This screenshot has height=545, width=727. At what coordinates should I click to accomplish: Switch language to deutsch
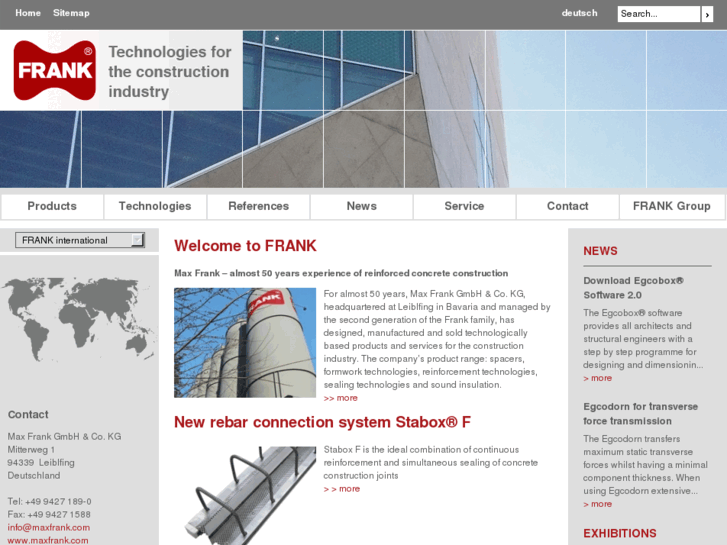580,13
